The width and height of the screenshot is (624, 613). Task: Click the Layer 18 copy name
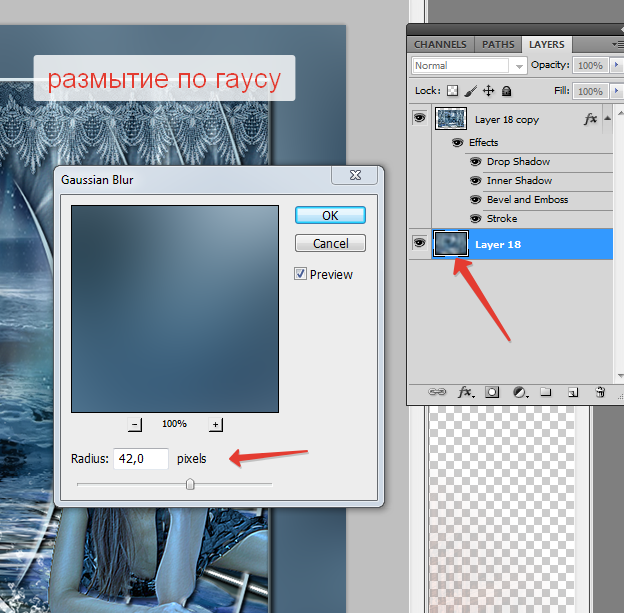[x=507, y=120]
